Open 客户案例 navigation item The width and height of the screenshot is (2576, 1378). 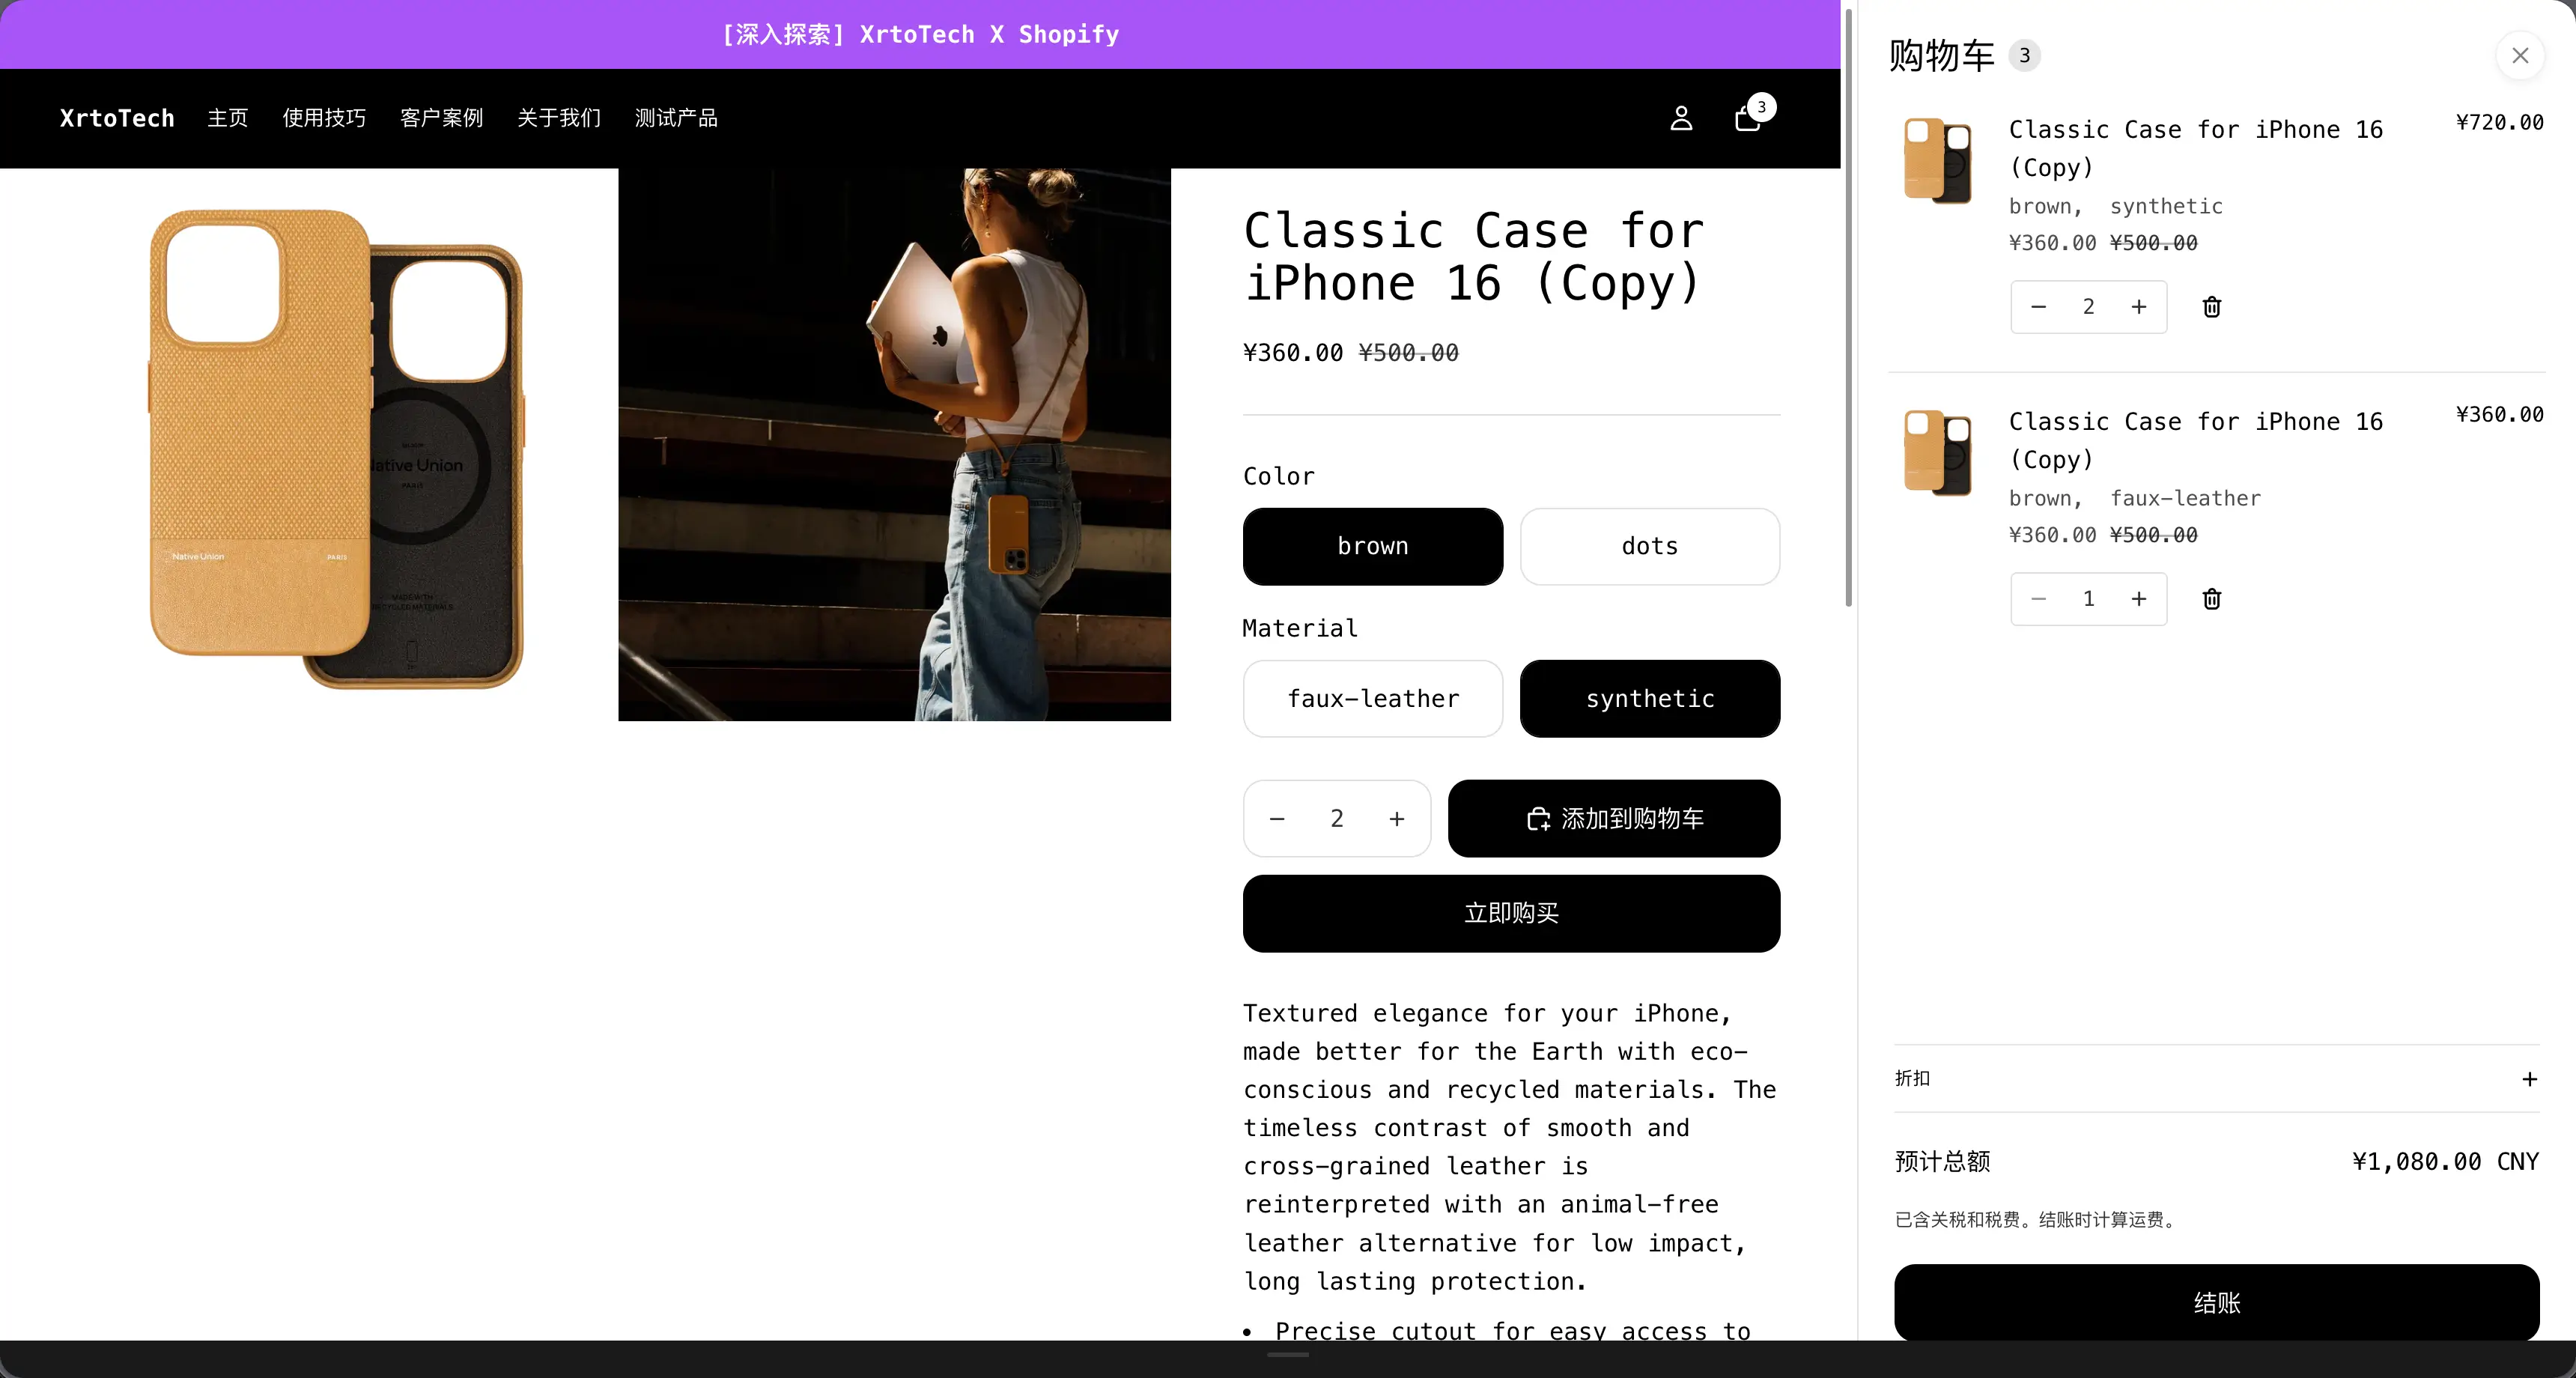[441, 118]
